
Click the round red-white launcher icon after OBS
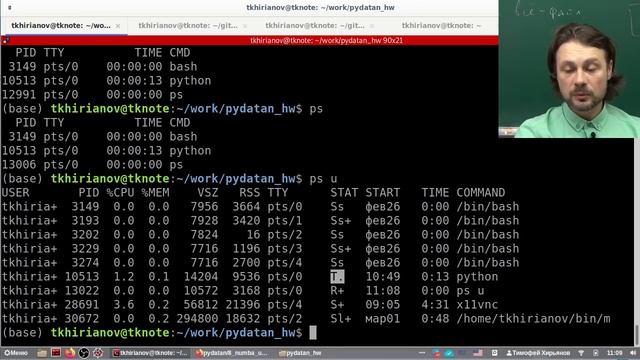[98, 353]
